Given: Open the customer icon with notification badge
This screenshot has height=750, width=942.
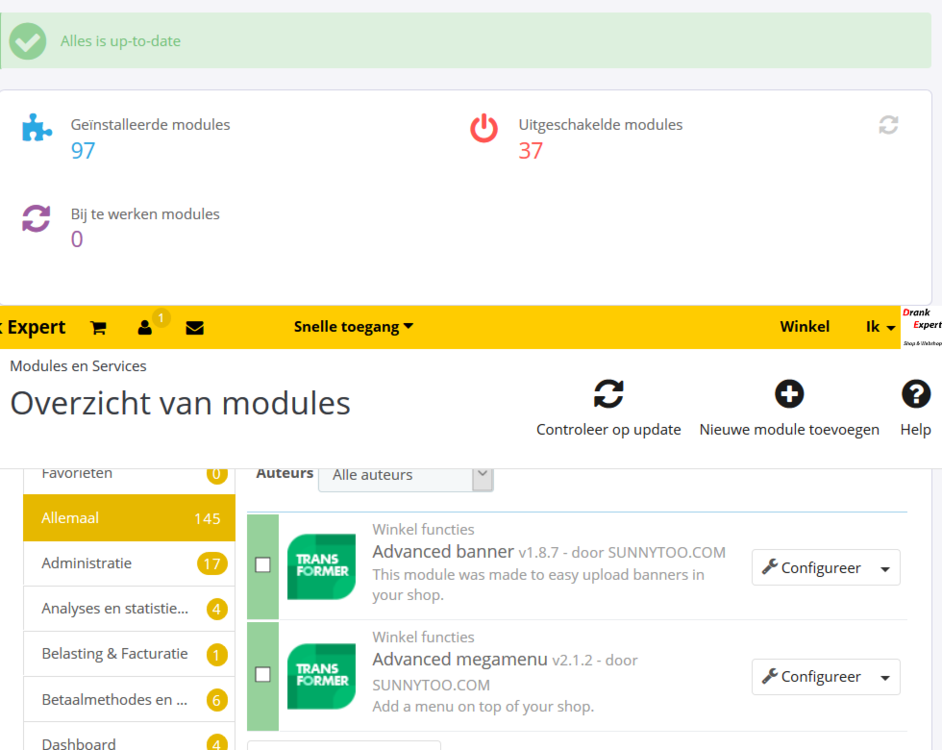Looking at the screenshot, I should 146,328.
